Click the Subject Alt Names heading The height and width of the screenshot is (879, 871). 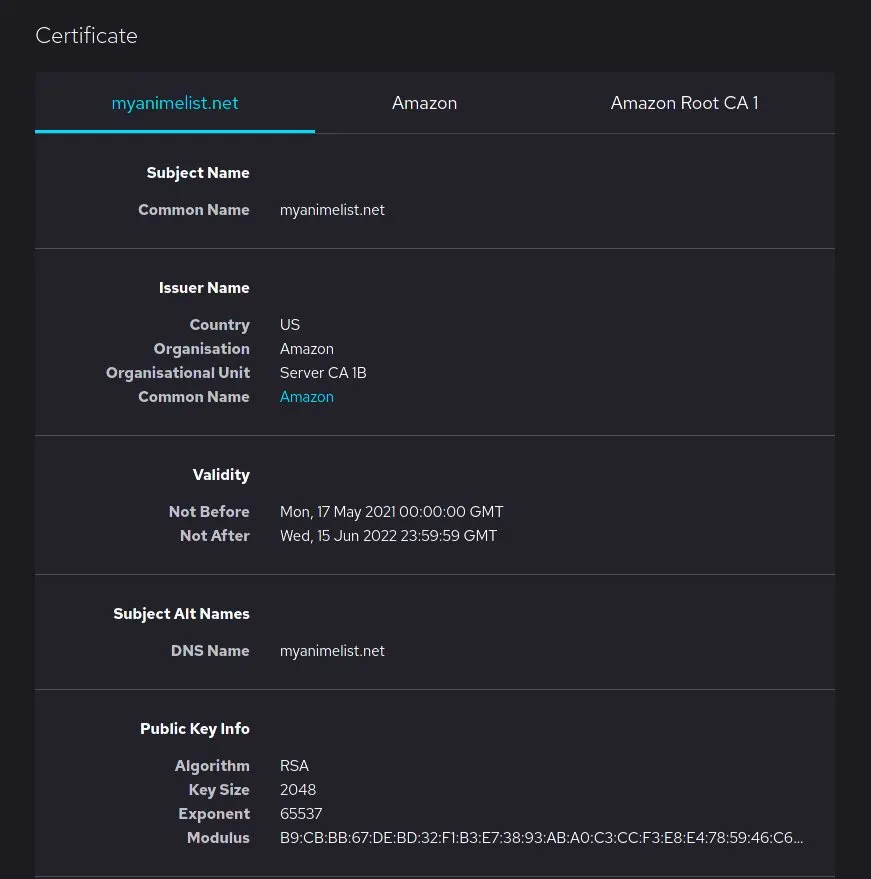coord(181,614)
